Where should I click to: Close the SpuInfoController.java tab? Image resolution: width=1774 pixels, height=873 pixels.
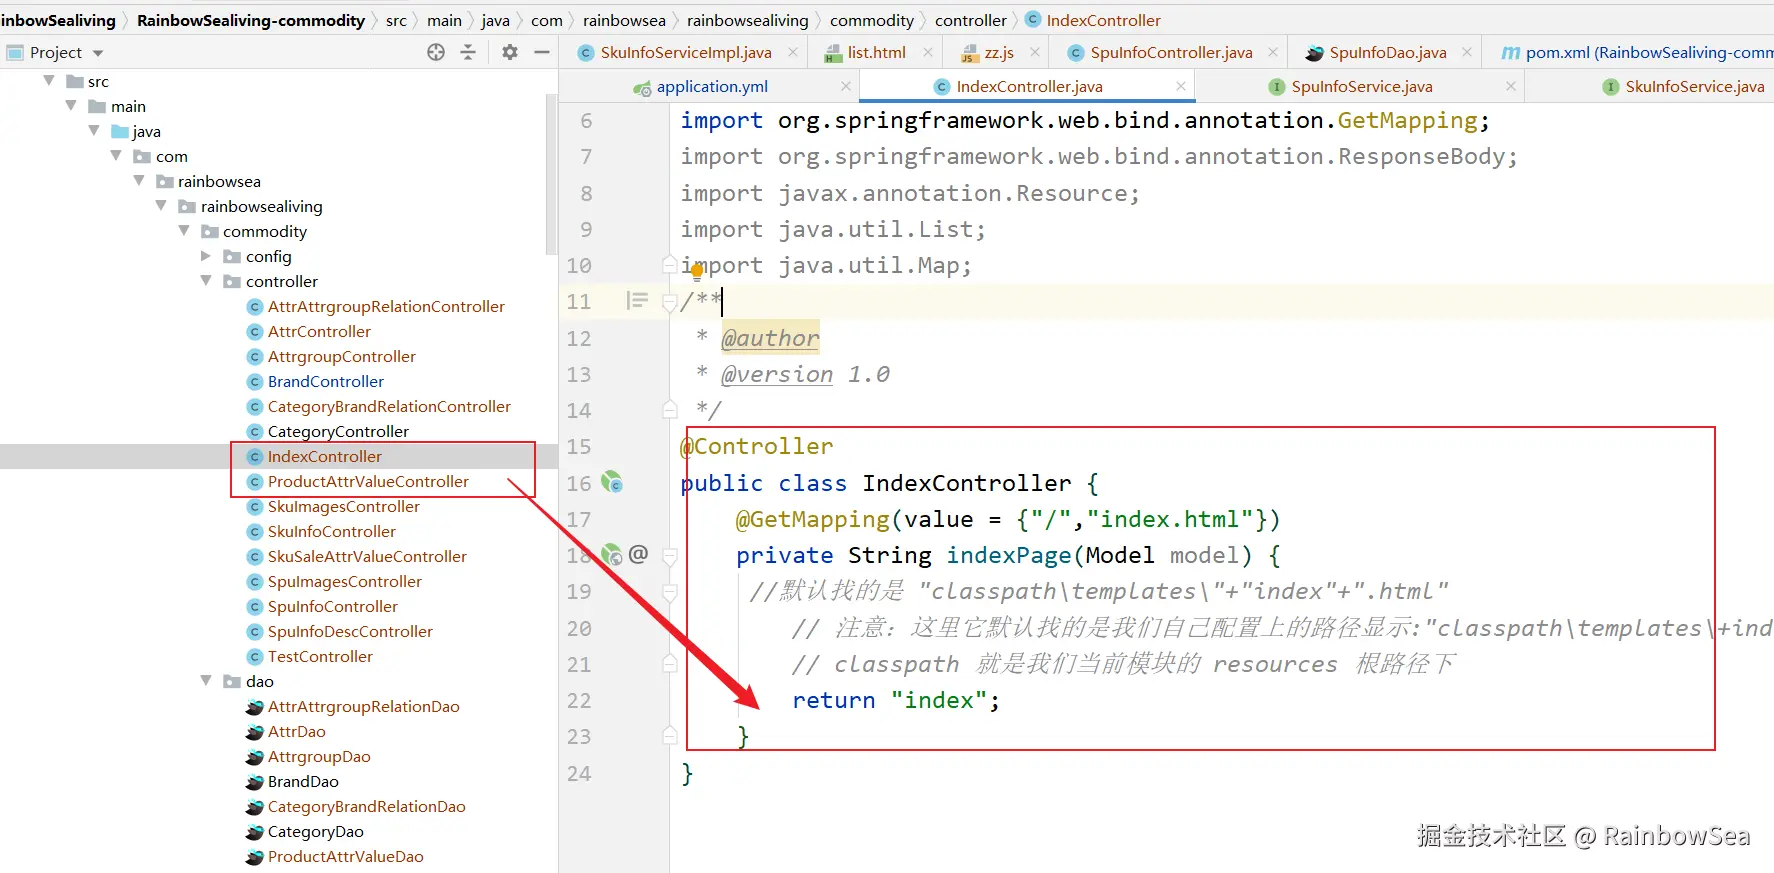click(x=1273, y=52)
